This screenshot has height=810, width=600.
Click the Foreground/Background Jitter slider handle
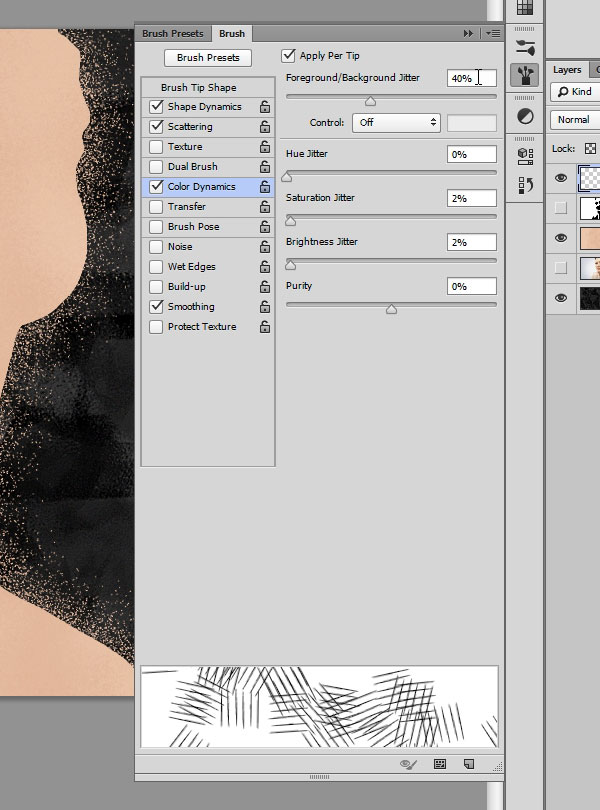[370, 101]
